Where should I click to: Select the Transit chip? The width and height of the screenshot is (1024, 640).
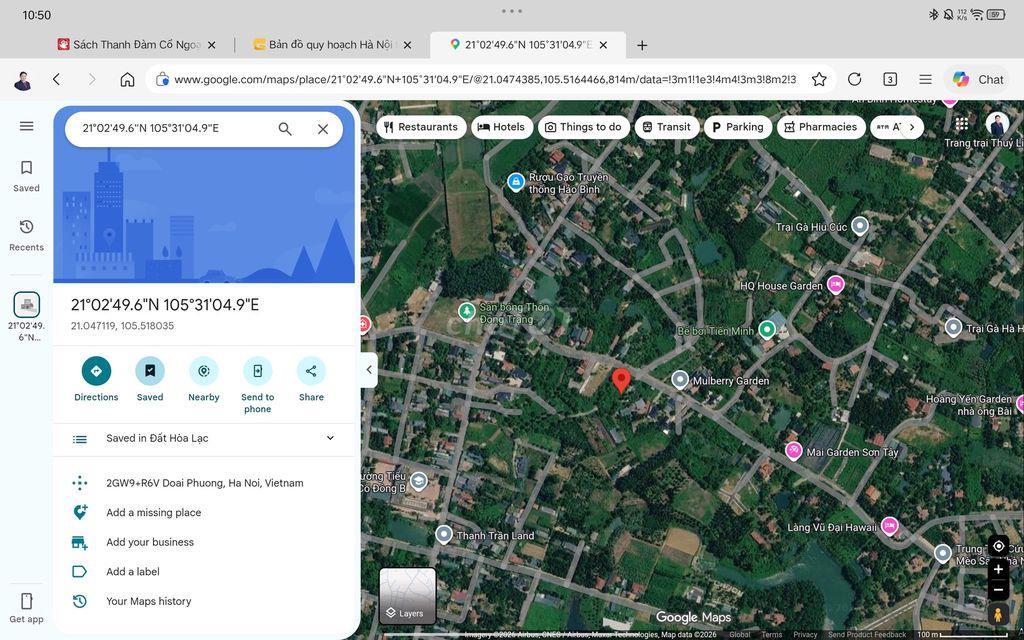pyautogui.click(x=667, y=127)
